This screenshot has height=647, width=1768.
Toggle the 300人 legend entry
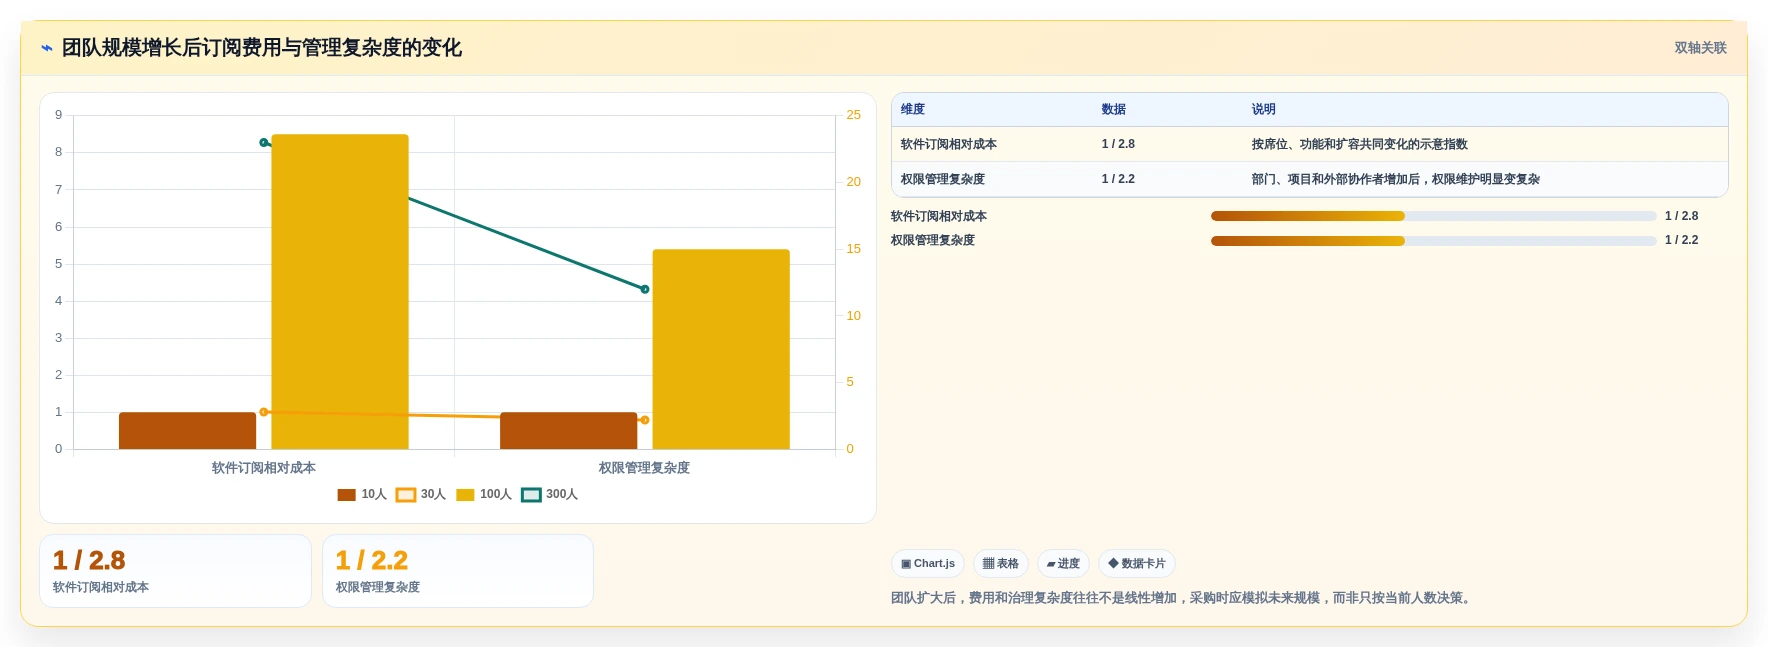click(x=550, y=495)
